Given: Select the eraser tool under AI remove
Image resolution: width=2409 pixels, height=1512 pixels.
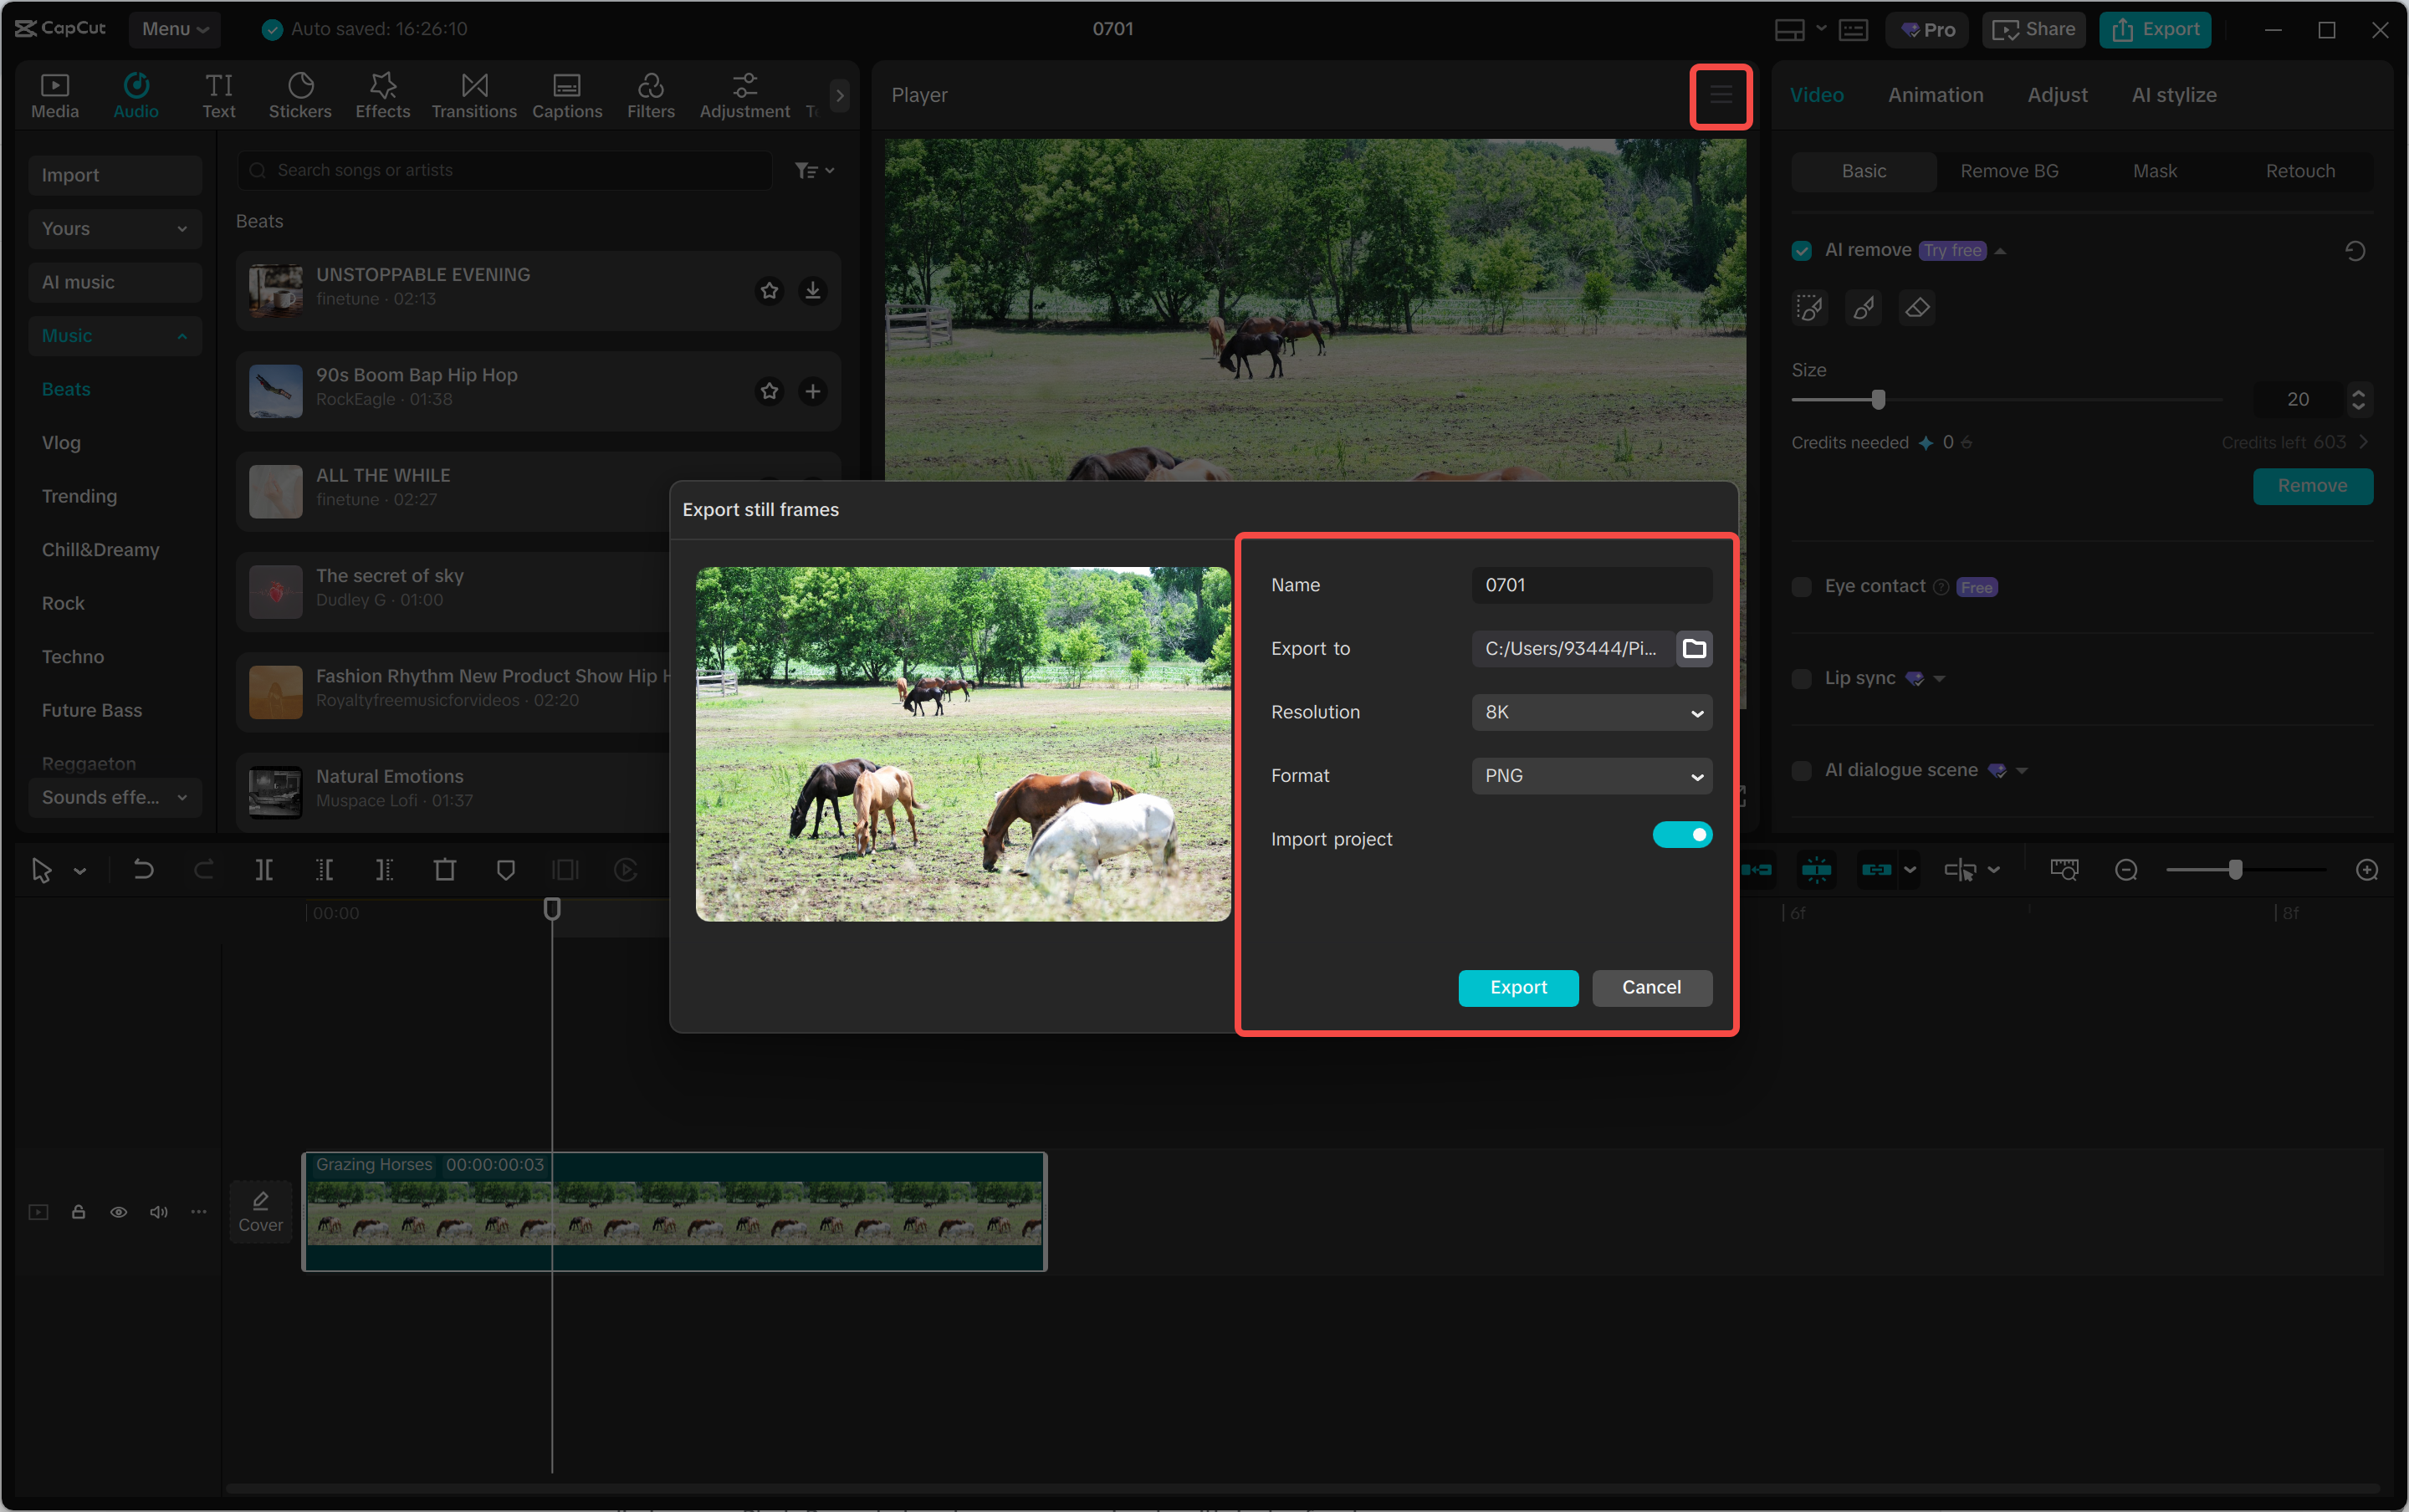Looking at the screenshot, I should coord(1915,308).
